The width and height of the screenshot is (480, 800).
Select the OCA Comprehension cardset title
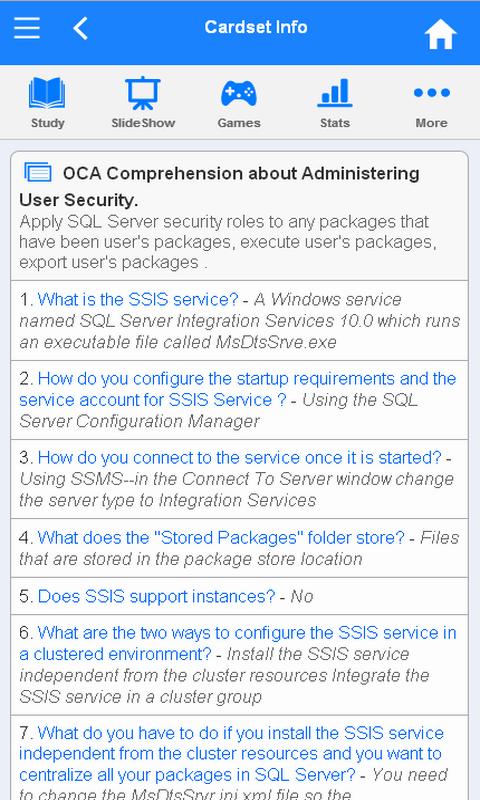pyautogui.click(x=219, y=186)
